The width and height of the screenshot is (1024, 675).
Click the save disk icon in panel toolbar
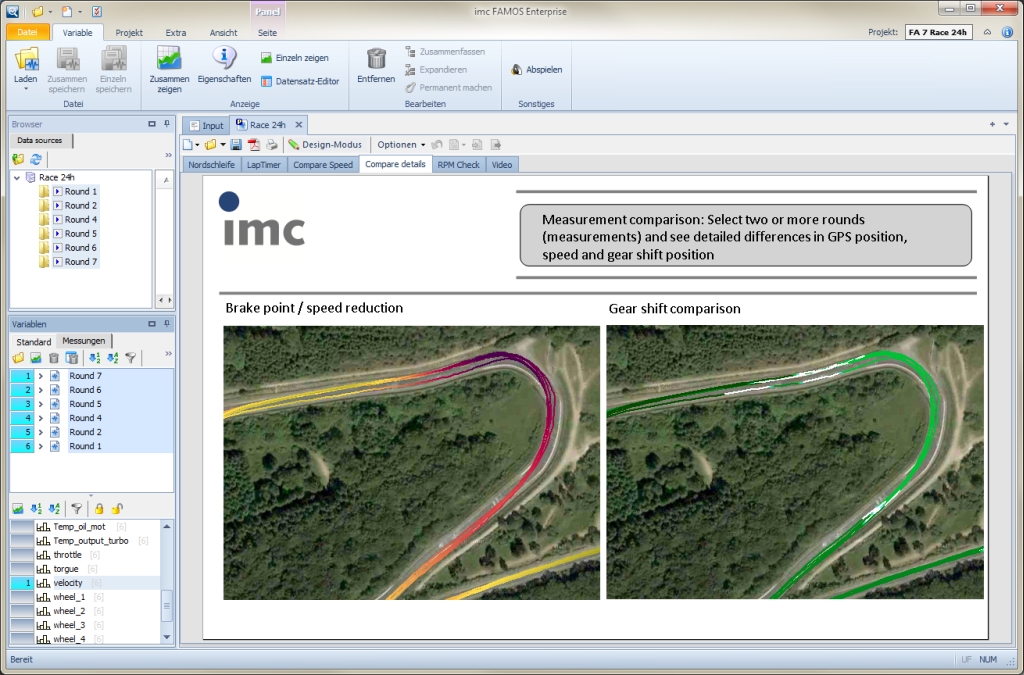[x=236, y=145]
